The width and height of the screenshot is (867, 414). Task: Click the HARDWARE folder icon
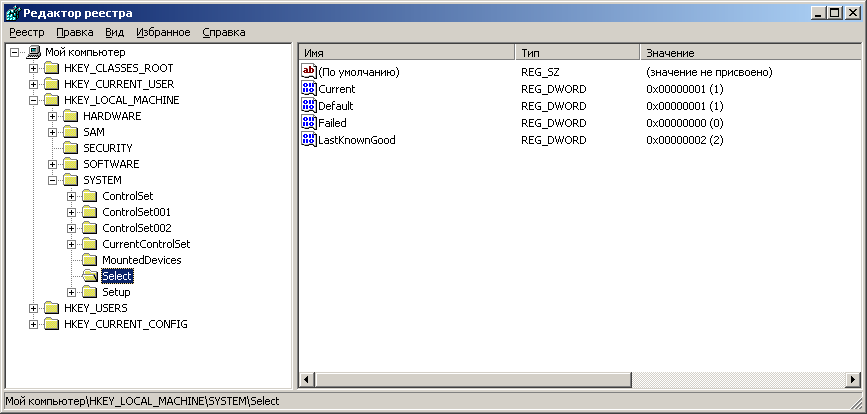pos(70,117)
